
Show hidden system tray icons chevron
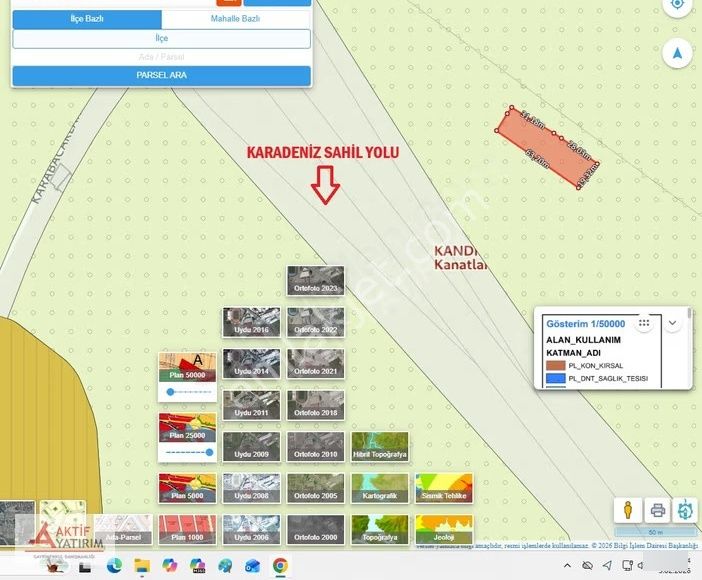pyautogui.click(x=567, y=566)
